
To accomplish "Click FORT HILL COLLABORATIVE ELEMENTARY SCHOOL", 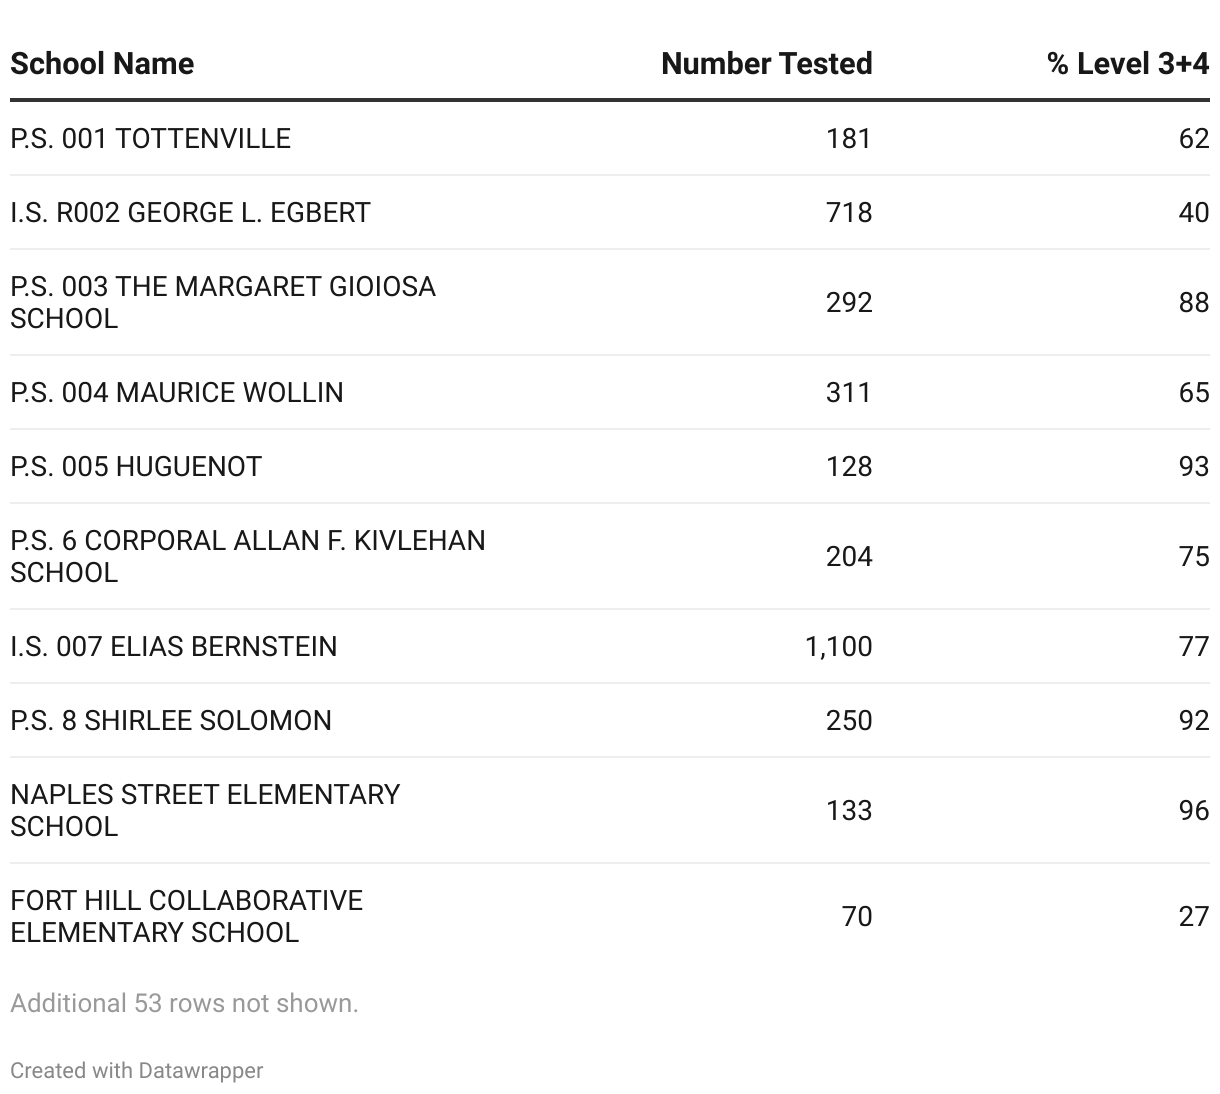I will (186, 916).
